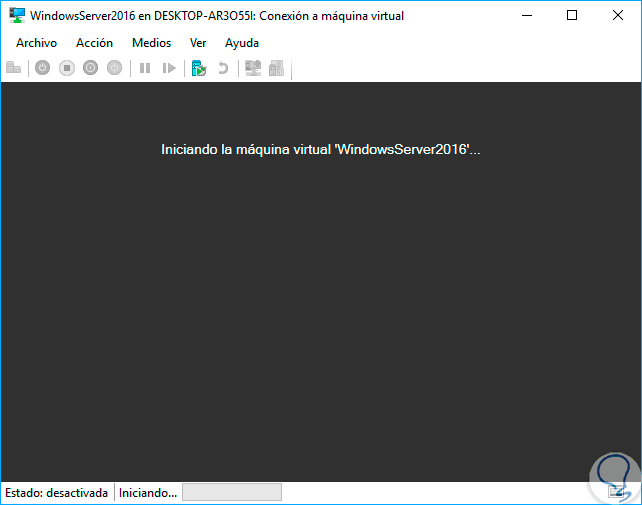Maximize the virtual machine connection window
Image resolution: width=642 pixels, height=505 pixels.
tap(572, 16)
